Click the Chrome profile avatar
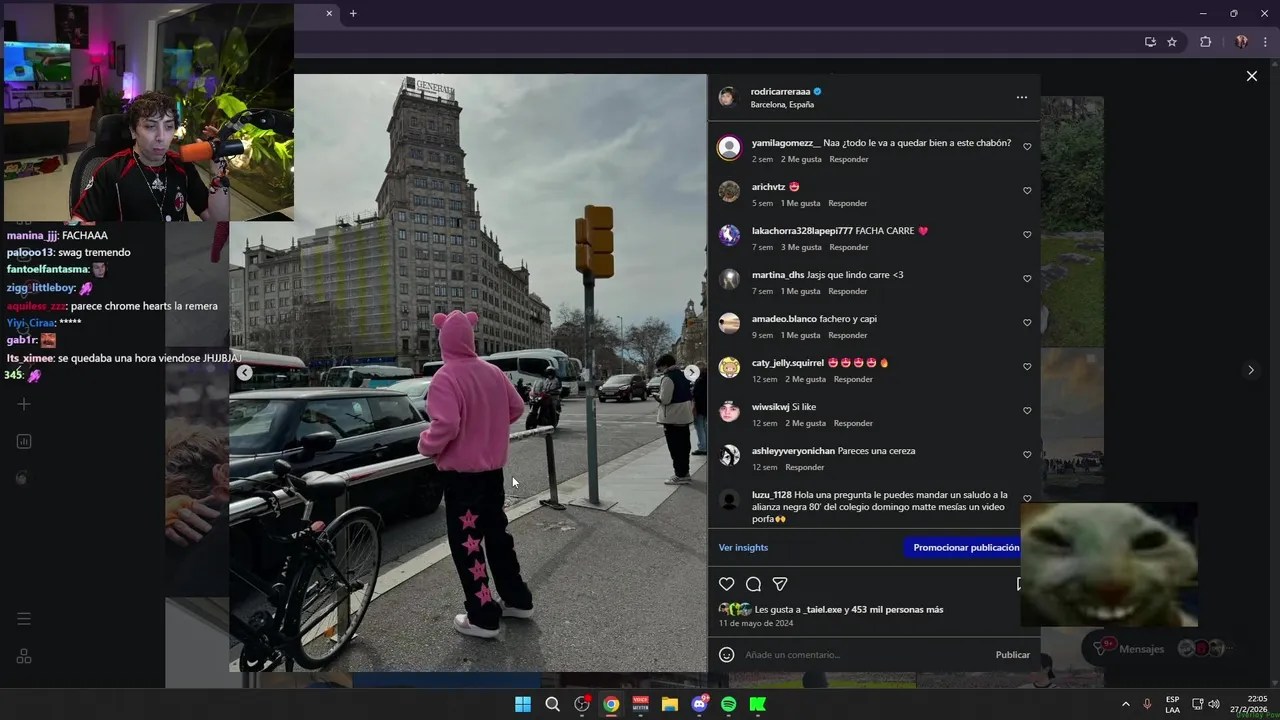This screenshot has width=1280, height=720. (1241, 42)
